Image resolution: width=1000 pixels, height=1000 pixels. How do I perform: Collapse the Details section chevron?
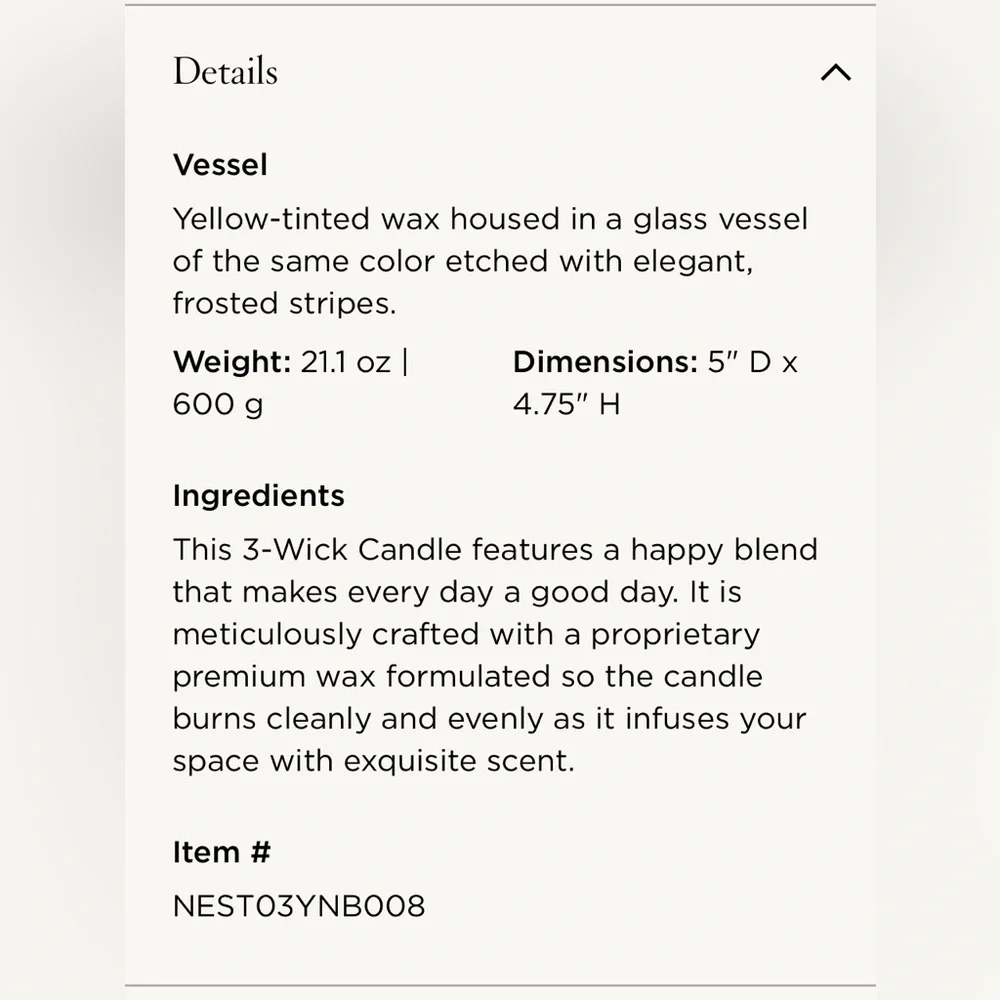[x=835, y=72]
